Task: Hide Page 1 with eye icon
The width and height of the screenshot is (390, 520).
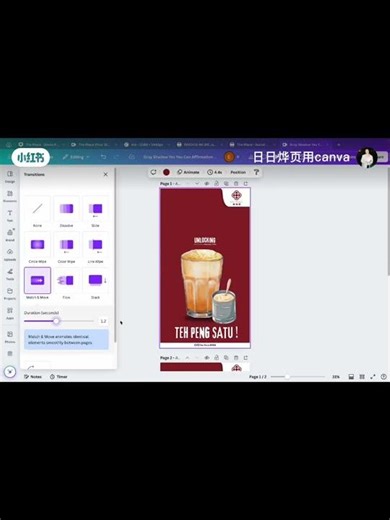Action: coord(207,184)
